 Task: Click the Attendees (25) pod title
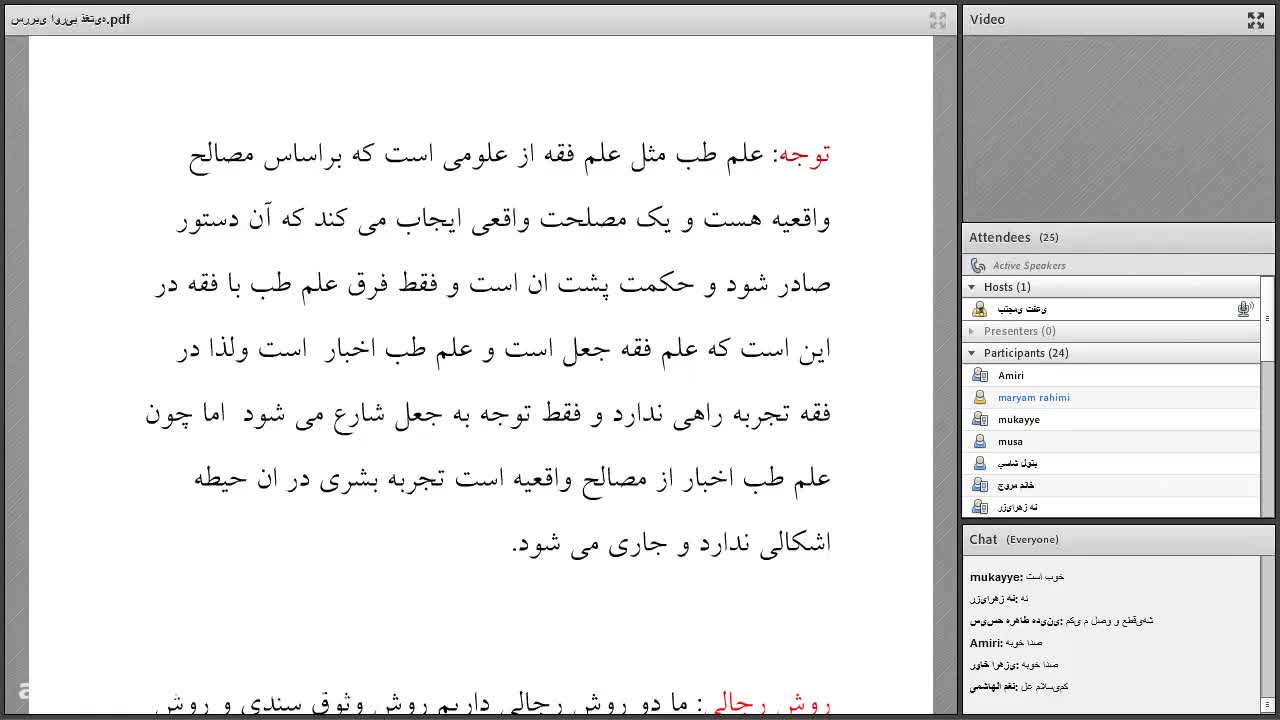click(1013, 237)
